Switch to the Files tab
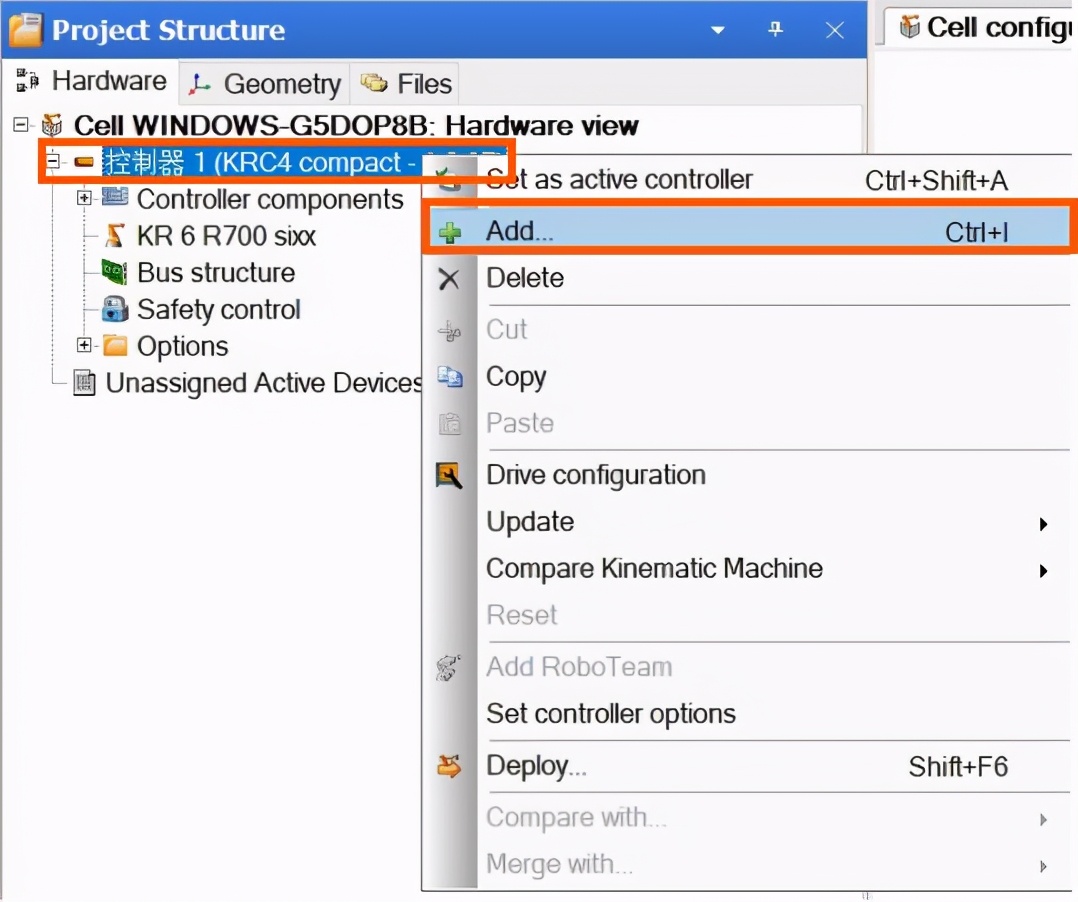1078x902 pixels. click(x=407, y=84)
